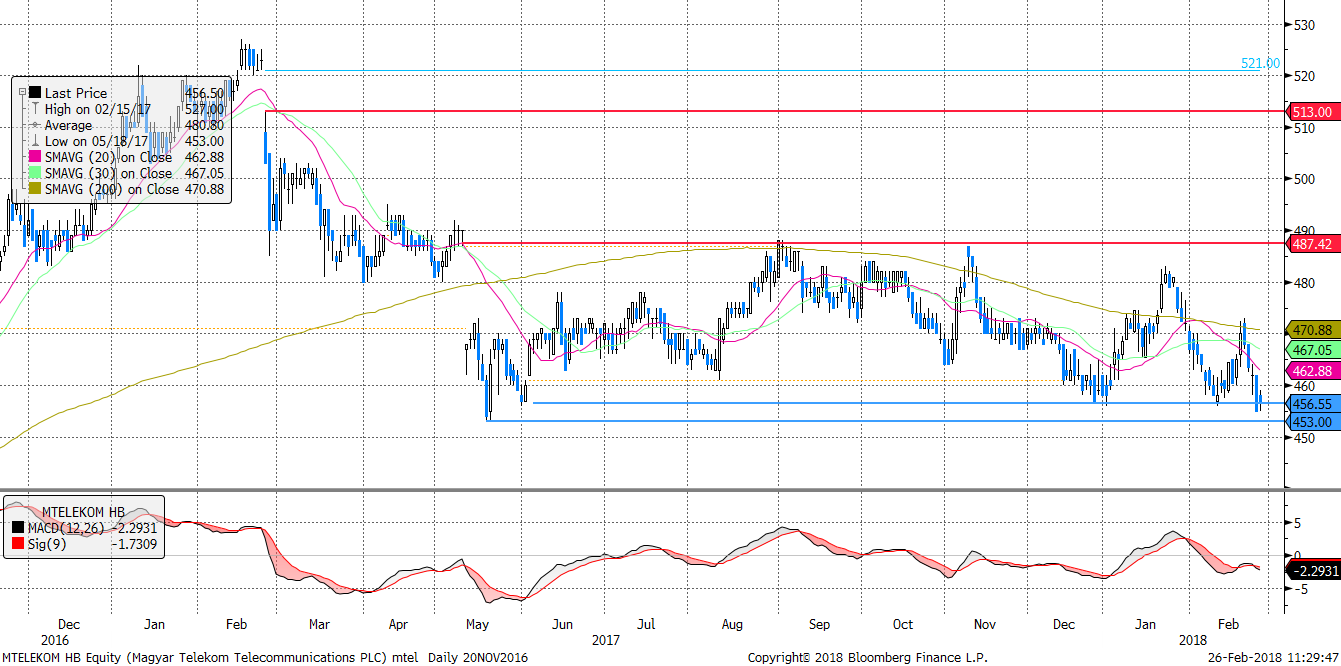This screenshot has width=1341, height=666.
Task: Click the 480 tick on price axis
Action: pos(1303,283)
